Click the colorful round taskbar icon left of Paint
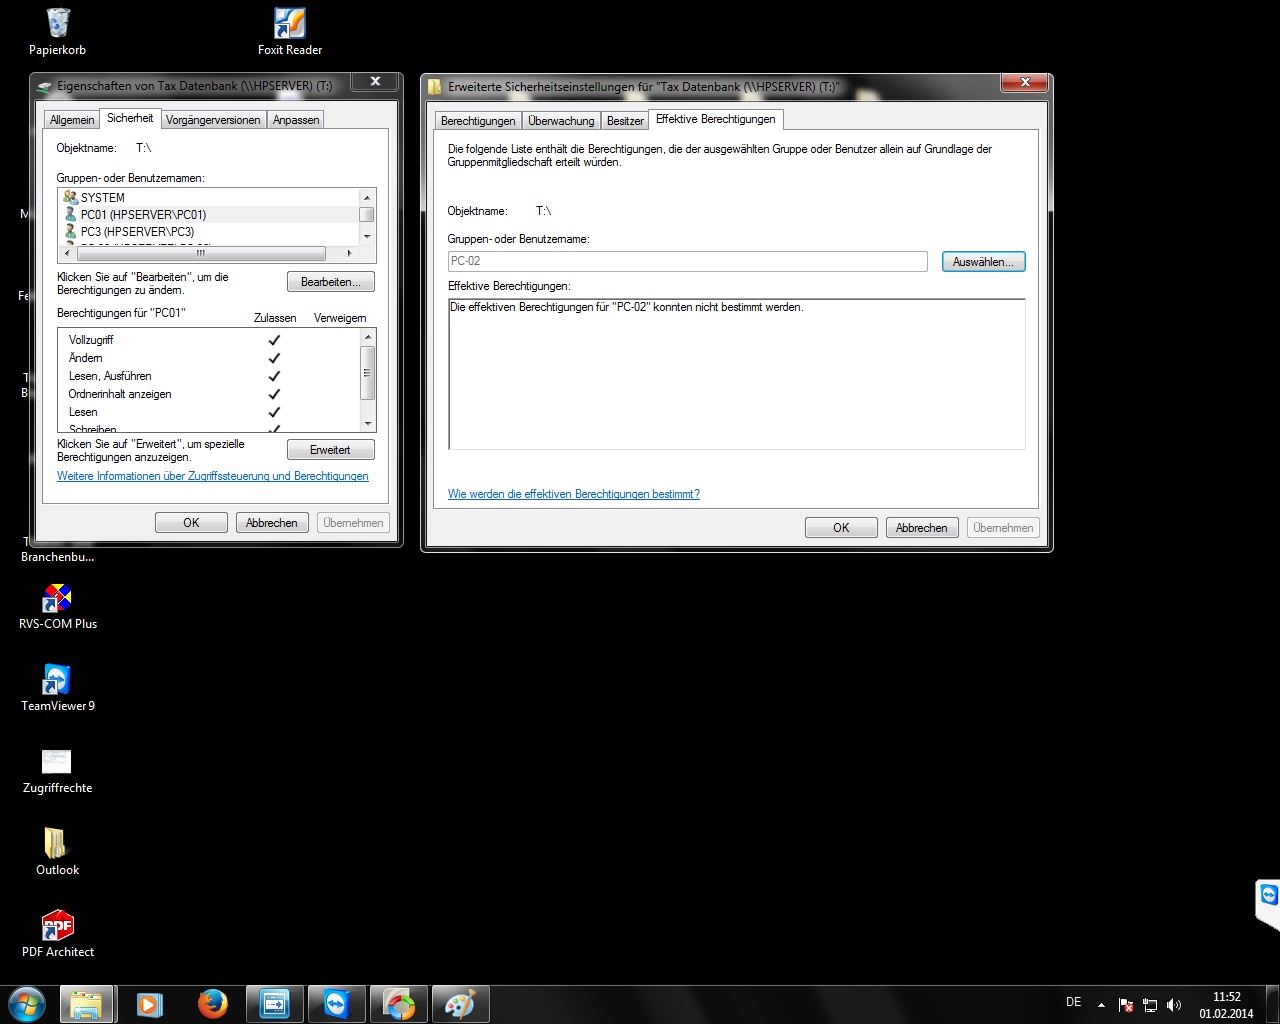Viewport: 1280px width, 1024px height. click(397, 1004)
